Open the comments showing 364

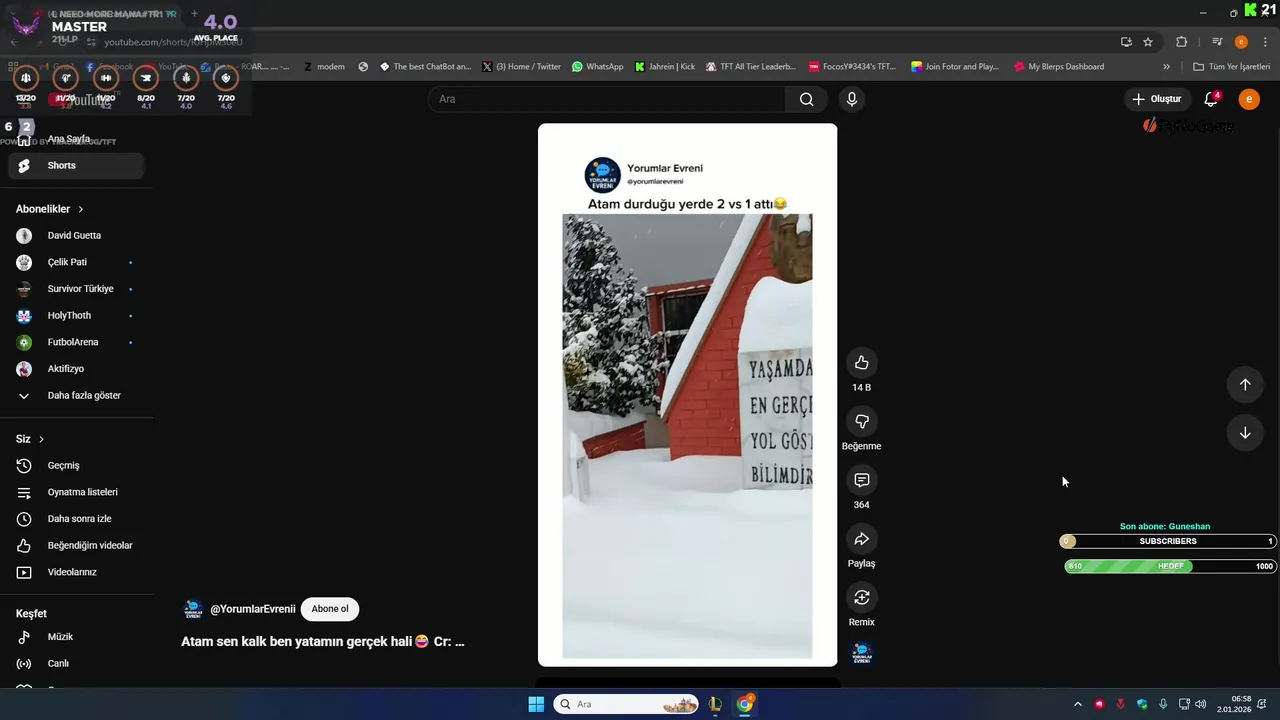tap(861, 481)
